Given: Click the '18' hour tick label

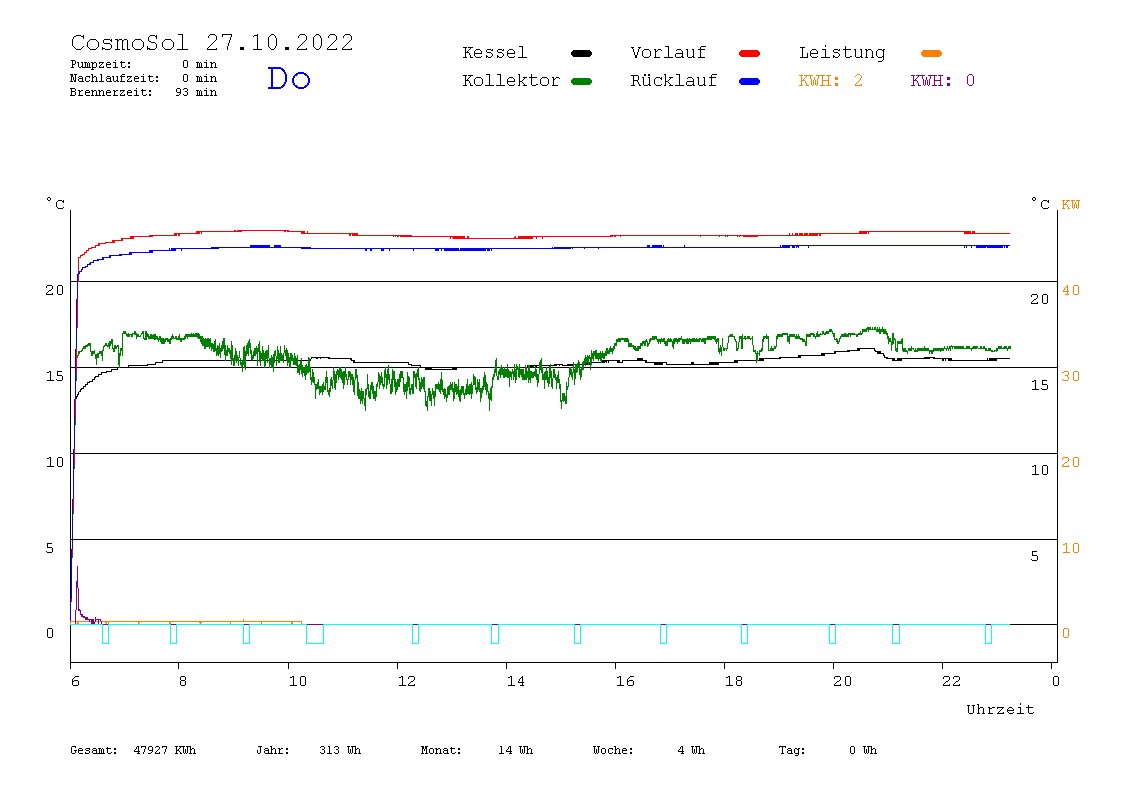Looking at the screenshot, I should coord(734,681).
